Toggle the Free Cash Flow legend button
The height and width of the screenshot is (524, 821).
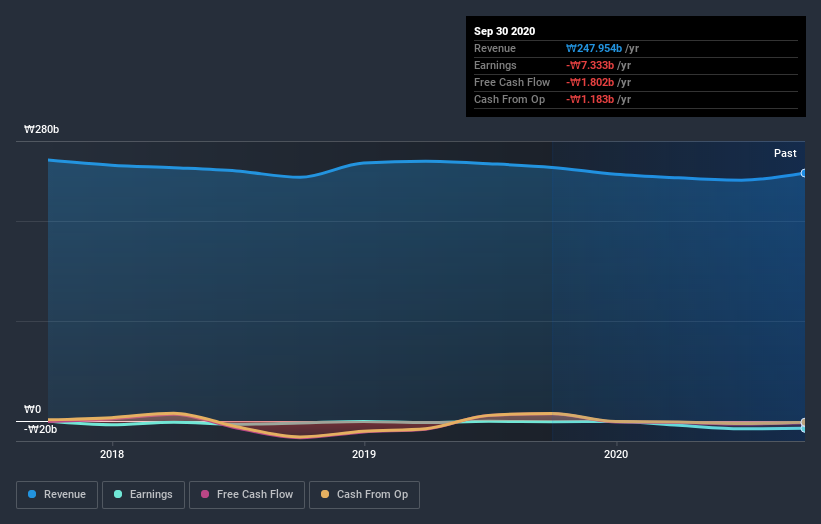click(247, 495)
